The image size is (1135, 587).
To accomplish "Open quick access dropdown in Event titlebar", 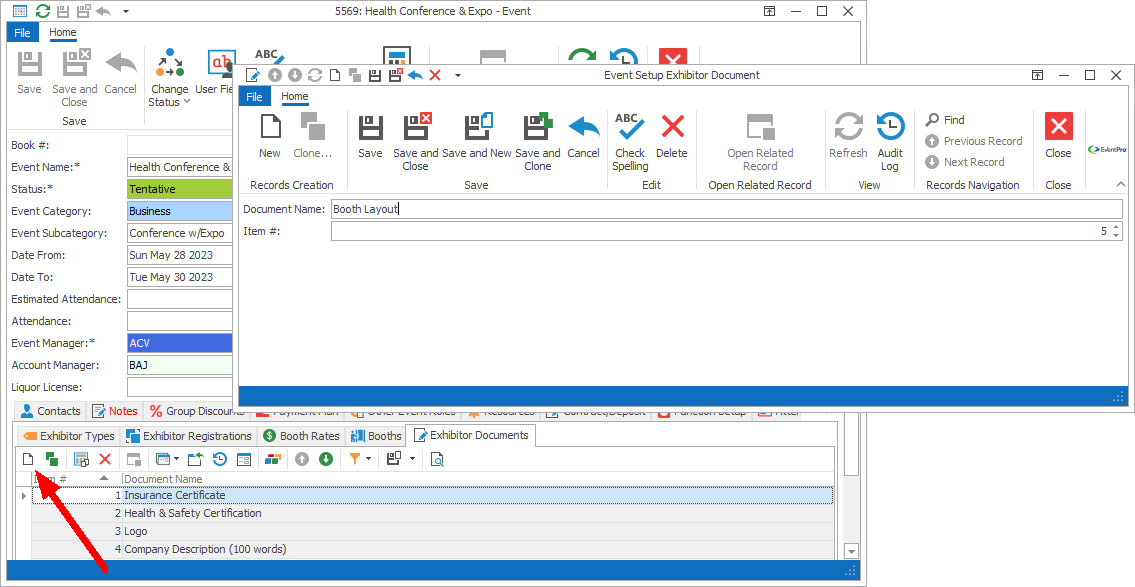I will point(126,11).
